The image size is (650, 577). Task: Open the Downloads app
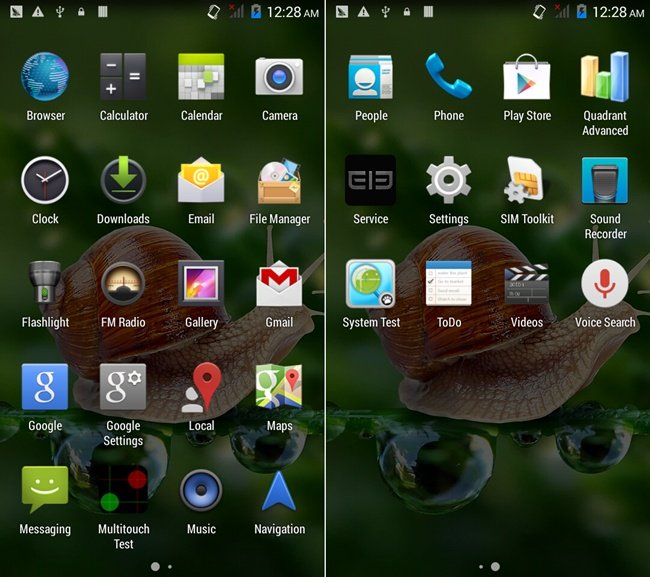pyautogui.click(x=123, y=180)
